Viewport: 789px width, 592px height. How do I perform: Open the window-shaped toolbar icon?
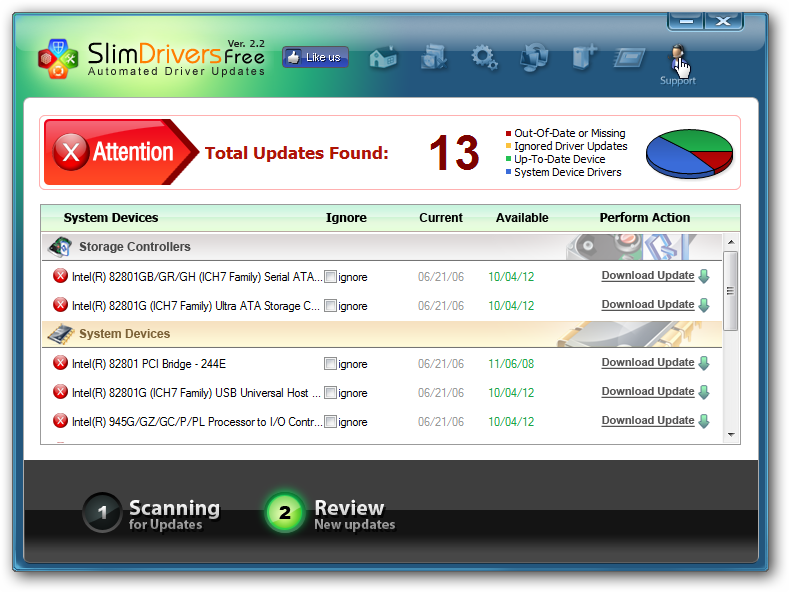[x=629, y=58]
